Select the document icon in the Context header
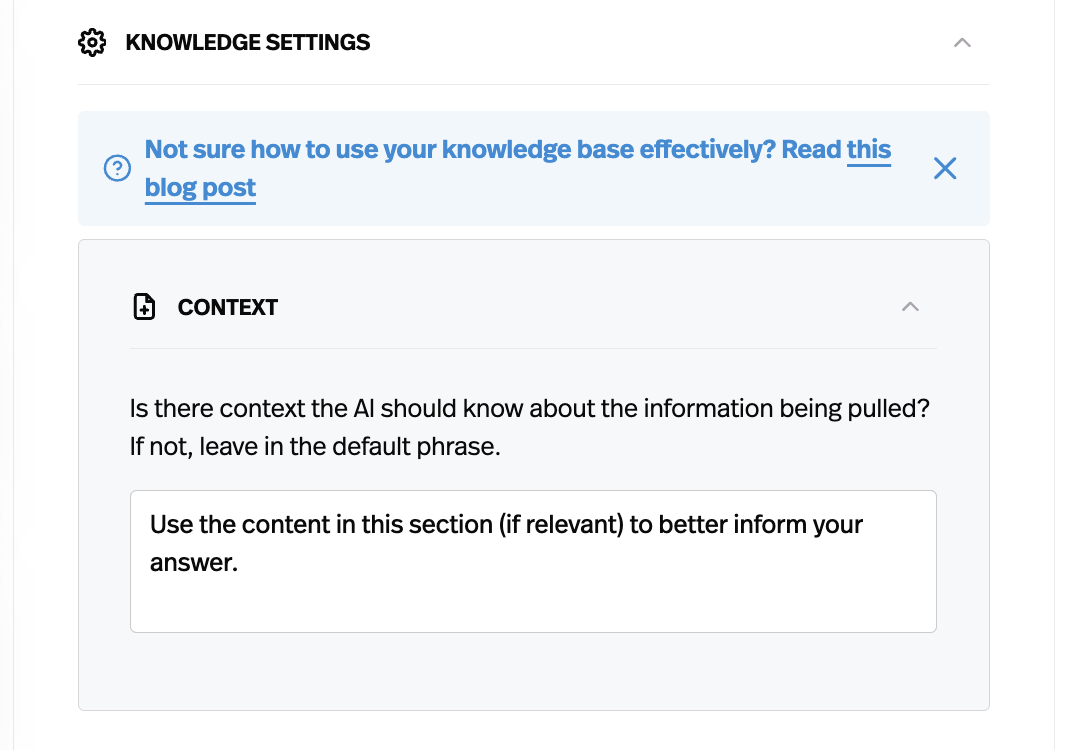This screenshot has height=750, width=1066. [x=144, y=307]
